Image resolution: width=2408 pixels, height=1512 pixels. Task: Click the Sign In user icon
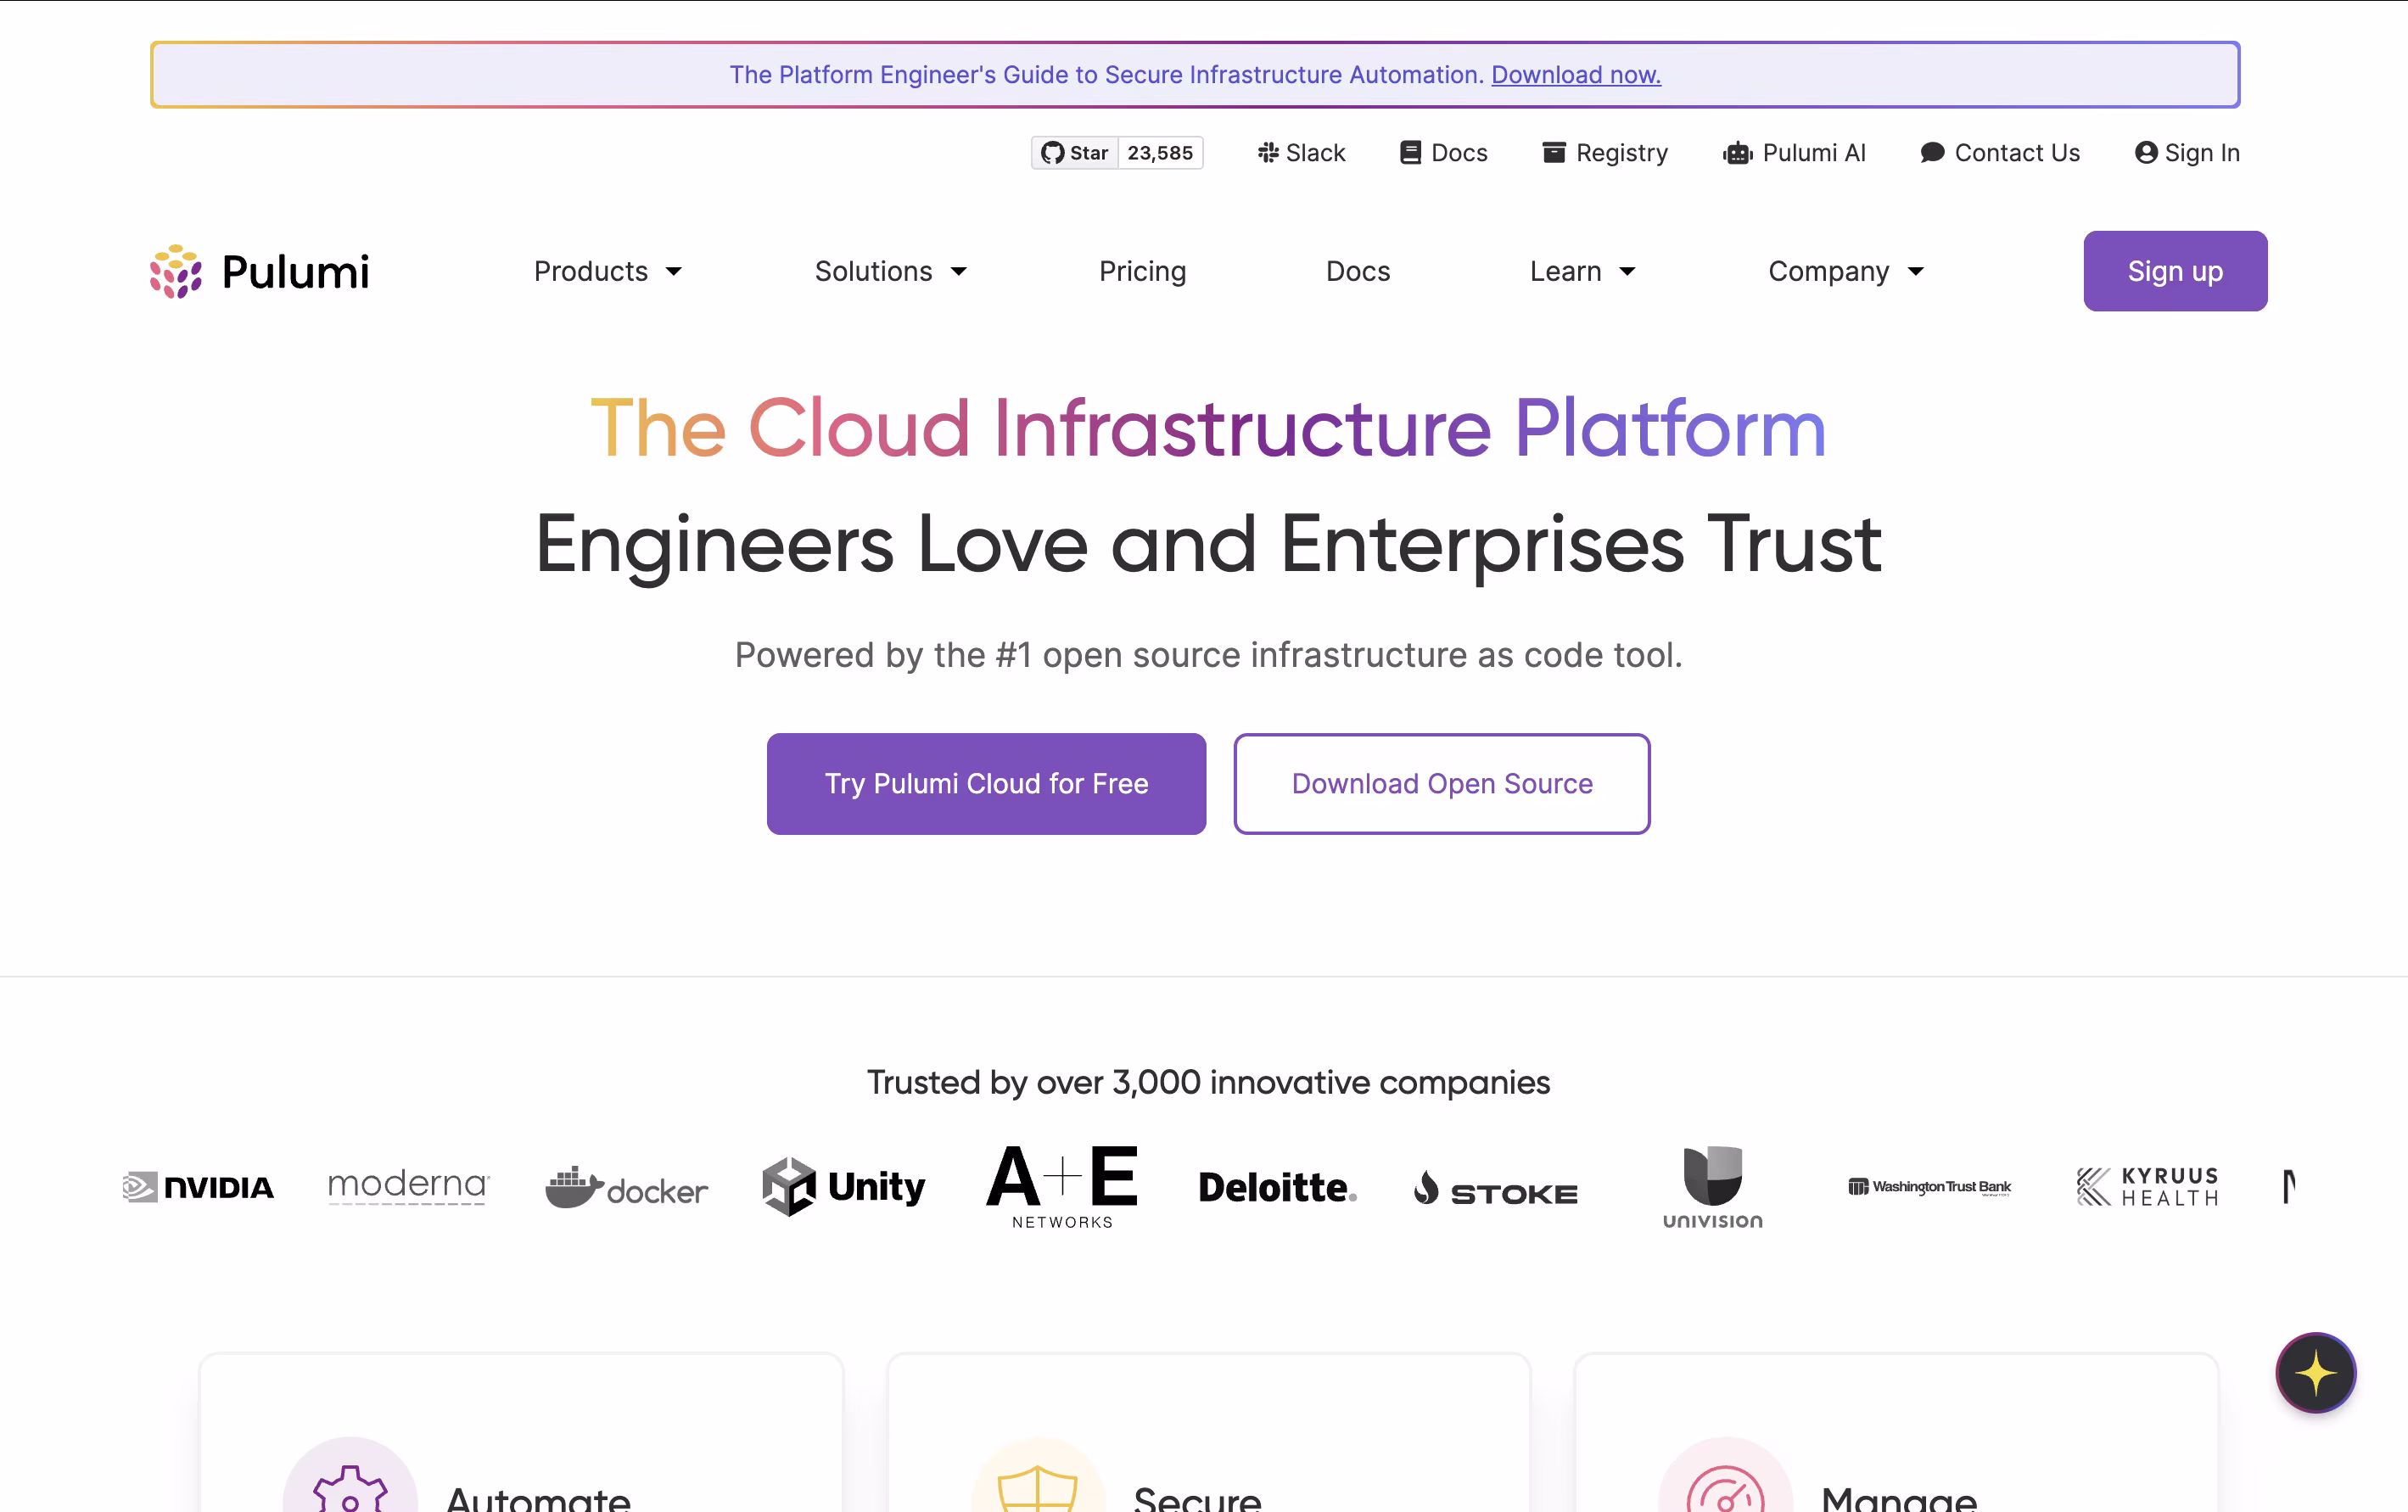point(2146,153)
